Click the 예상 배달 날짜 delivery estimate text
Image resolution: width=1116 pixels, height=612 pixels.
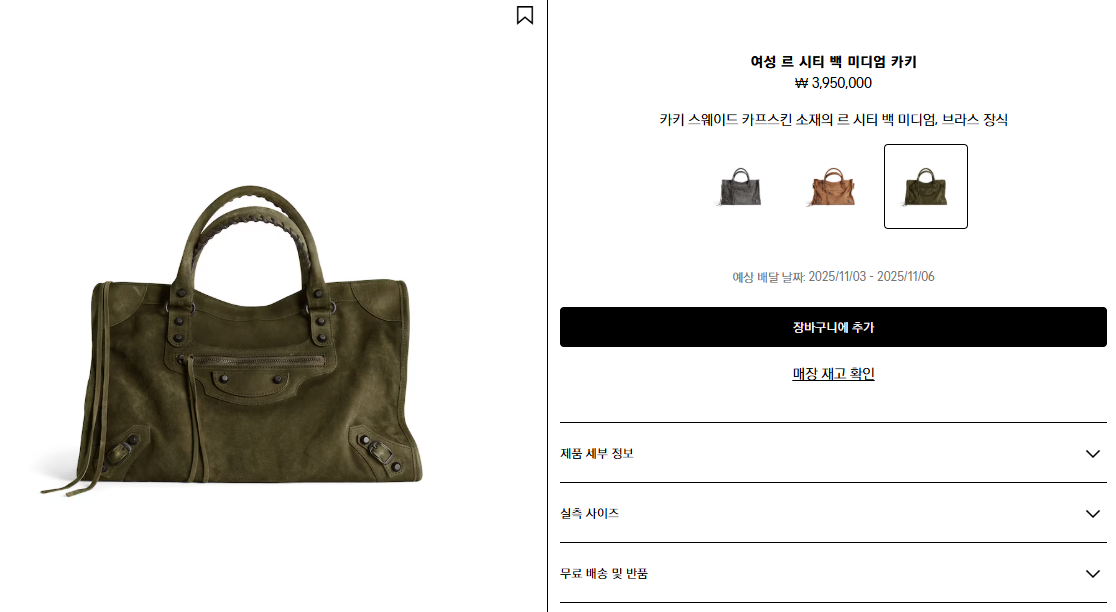point(833,276)
